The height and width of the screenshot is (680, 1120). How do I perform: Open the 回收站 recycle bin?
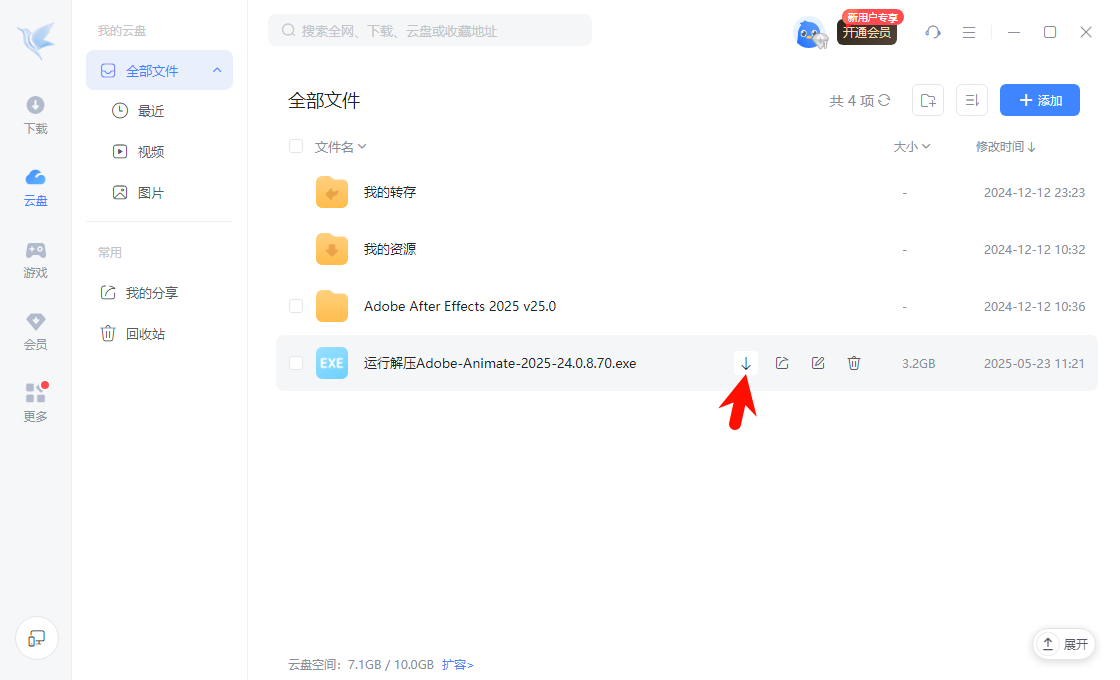tap(133, 334)
